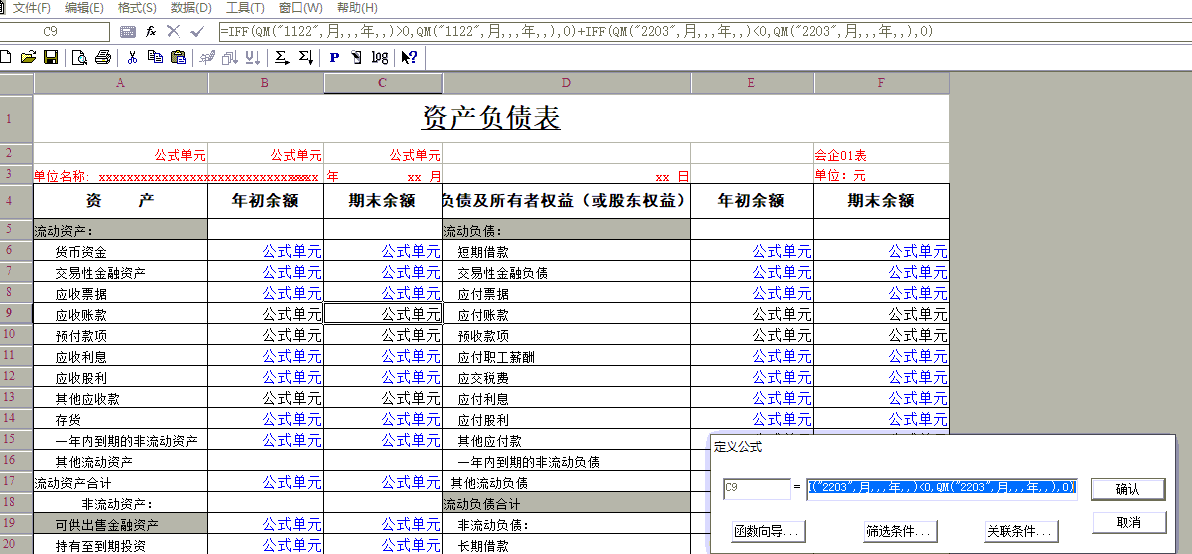
Task: Select 期末余额 formula cell for 短期借款
Action: pyautogui.click(x=881, y=251)
